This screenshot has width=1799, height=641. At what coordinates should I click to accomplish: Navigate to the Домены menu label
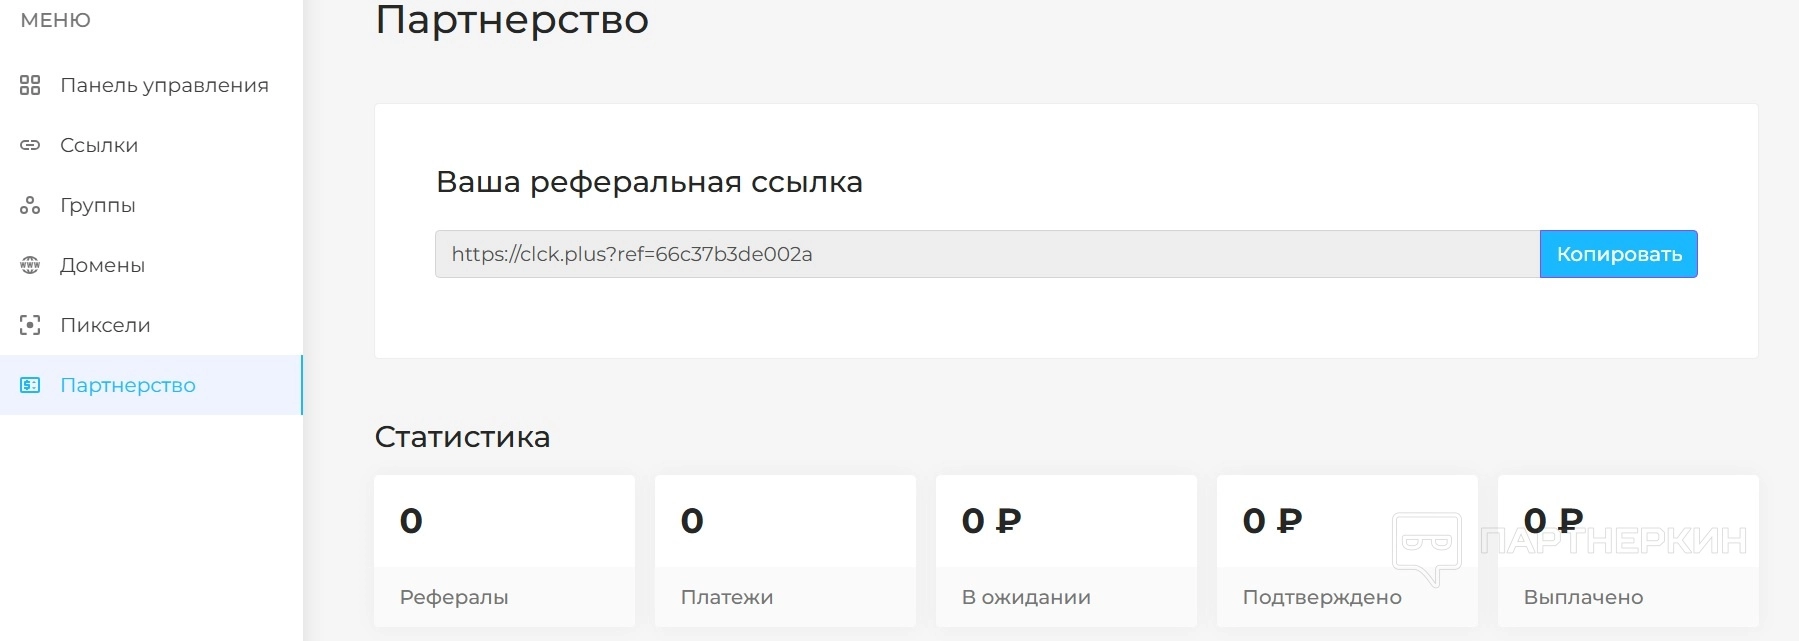click(x=102, y=265)
